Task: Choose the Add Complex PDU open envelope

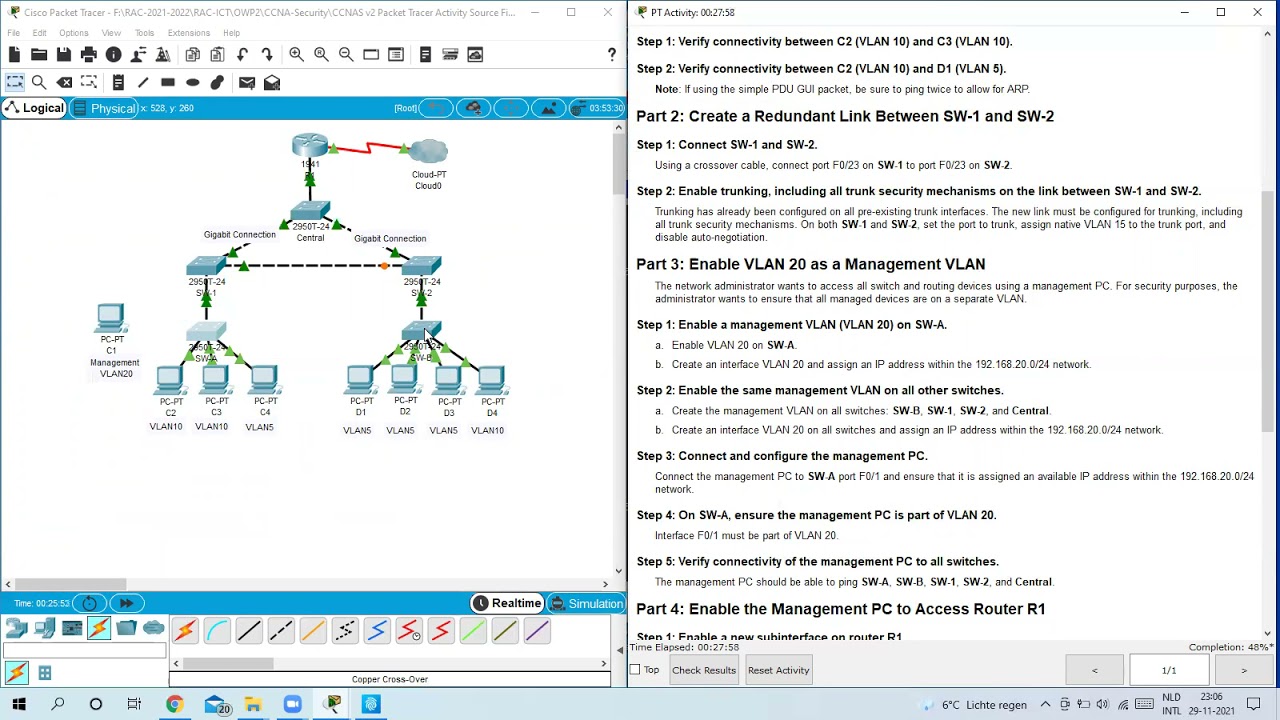Action: pos(272,83)
